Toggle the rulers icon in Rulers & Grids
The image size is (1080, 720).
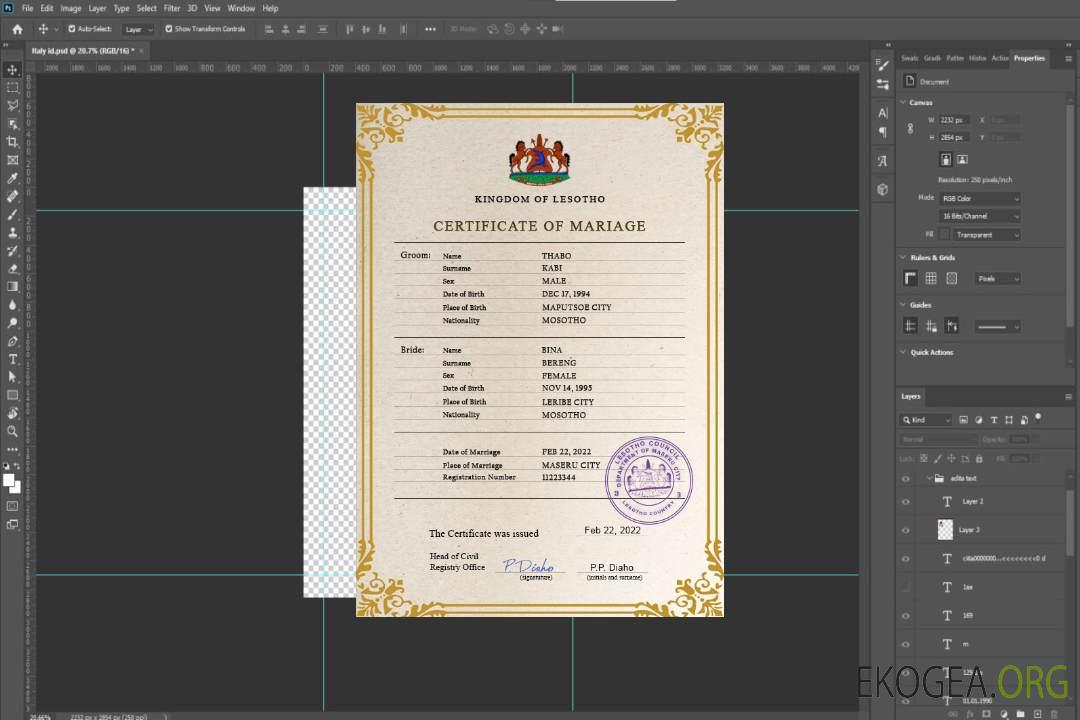pos(911,278)
